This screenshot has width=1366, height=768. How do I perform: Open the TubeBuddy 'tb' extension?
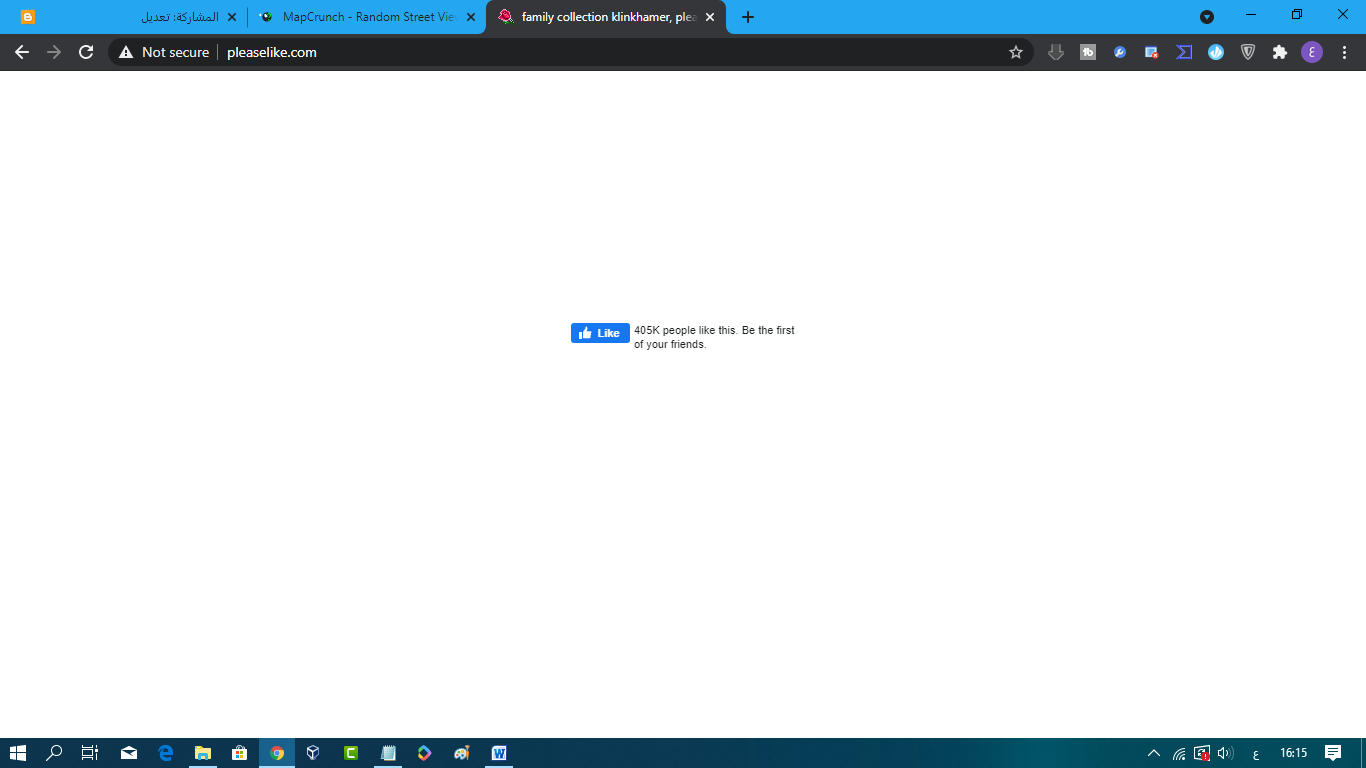click(1088, 52)
